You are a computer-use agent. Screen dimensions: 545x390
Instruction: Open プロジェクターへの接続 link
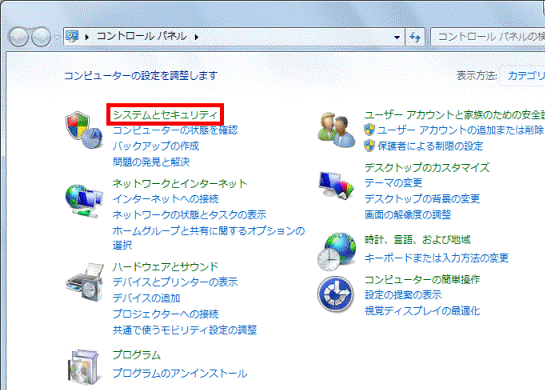[165, 314]
